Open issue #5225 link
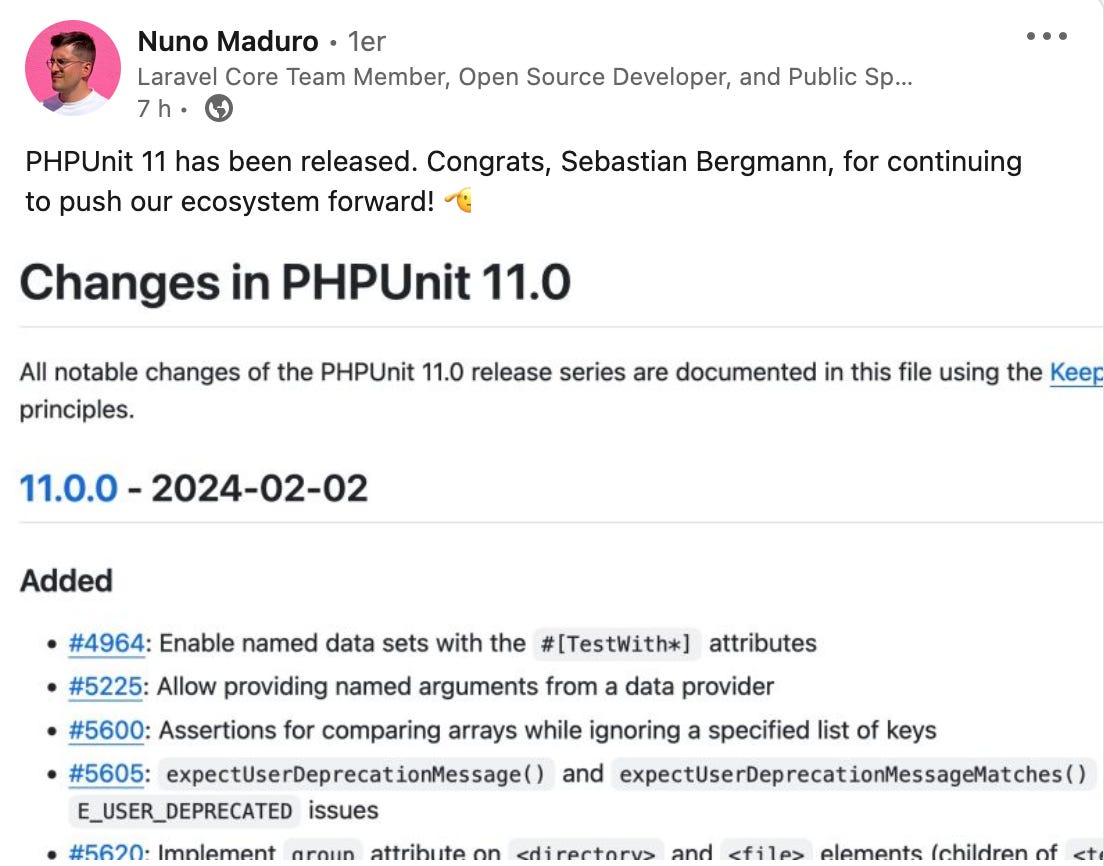 coord(106,686)
